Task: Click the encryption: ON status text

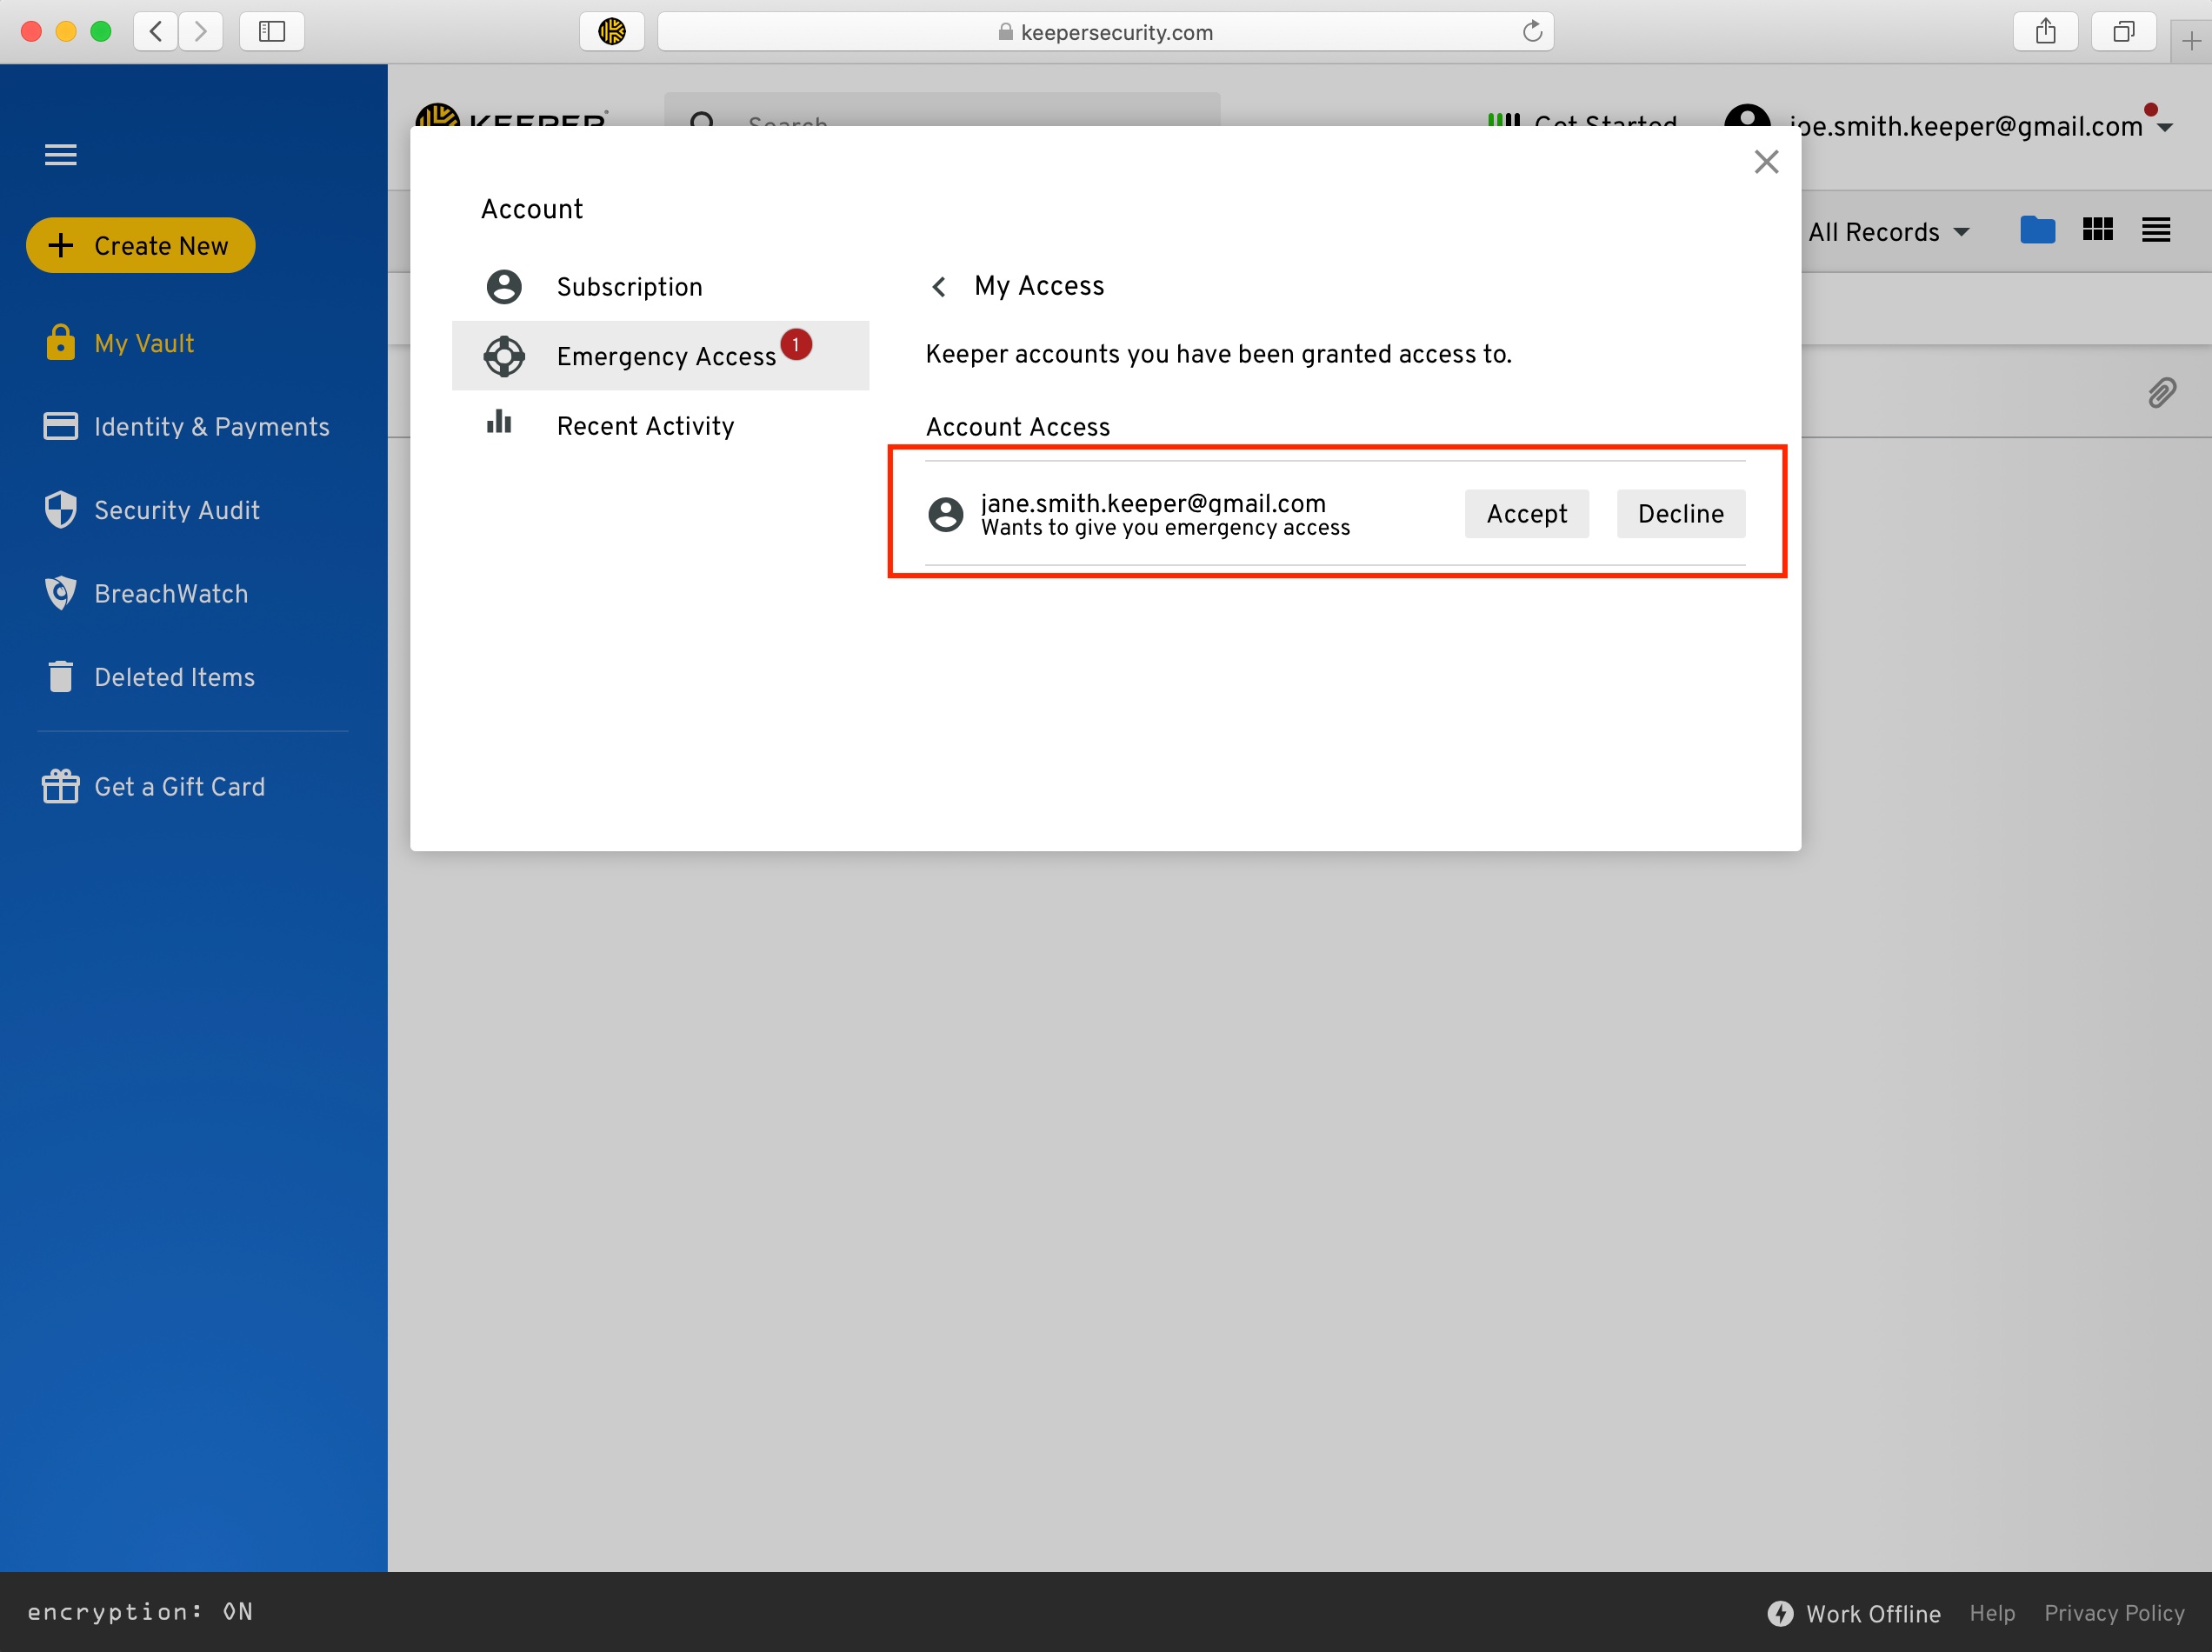Action: (x=140, y=1612)
